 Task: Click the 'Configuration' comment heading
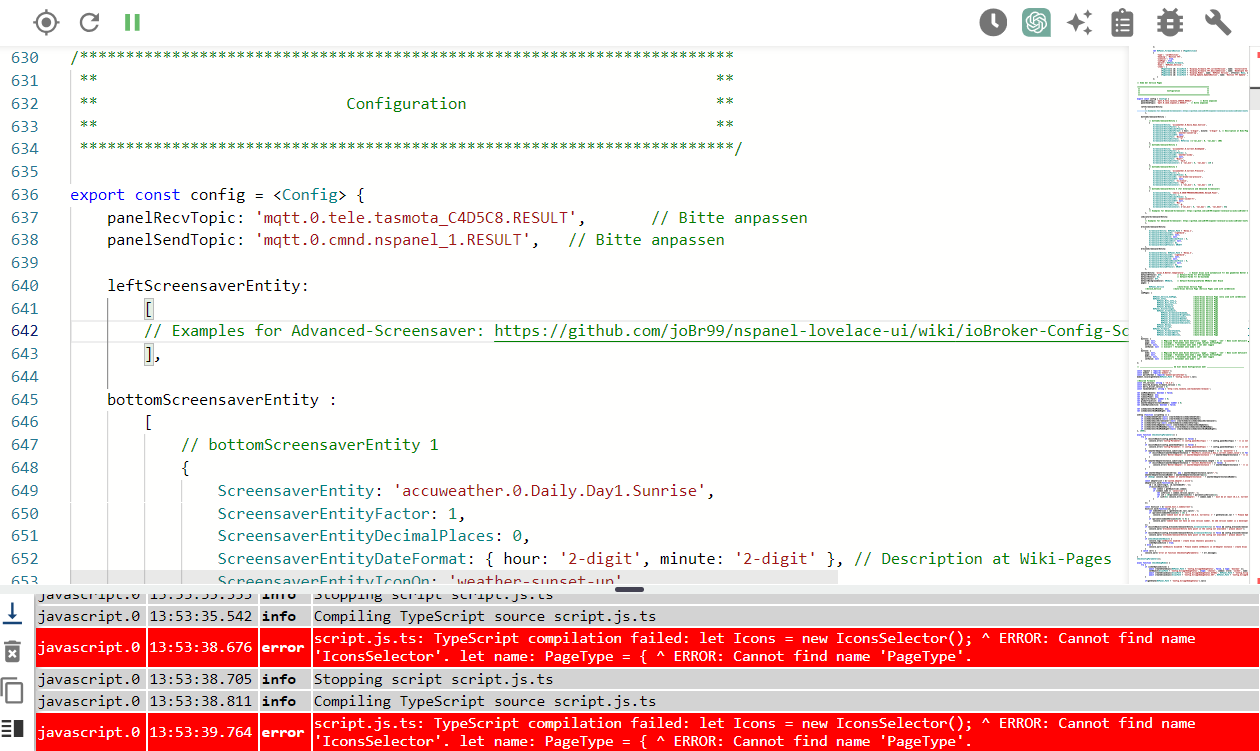pos(406,104)
